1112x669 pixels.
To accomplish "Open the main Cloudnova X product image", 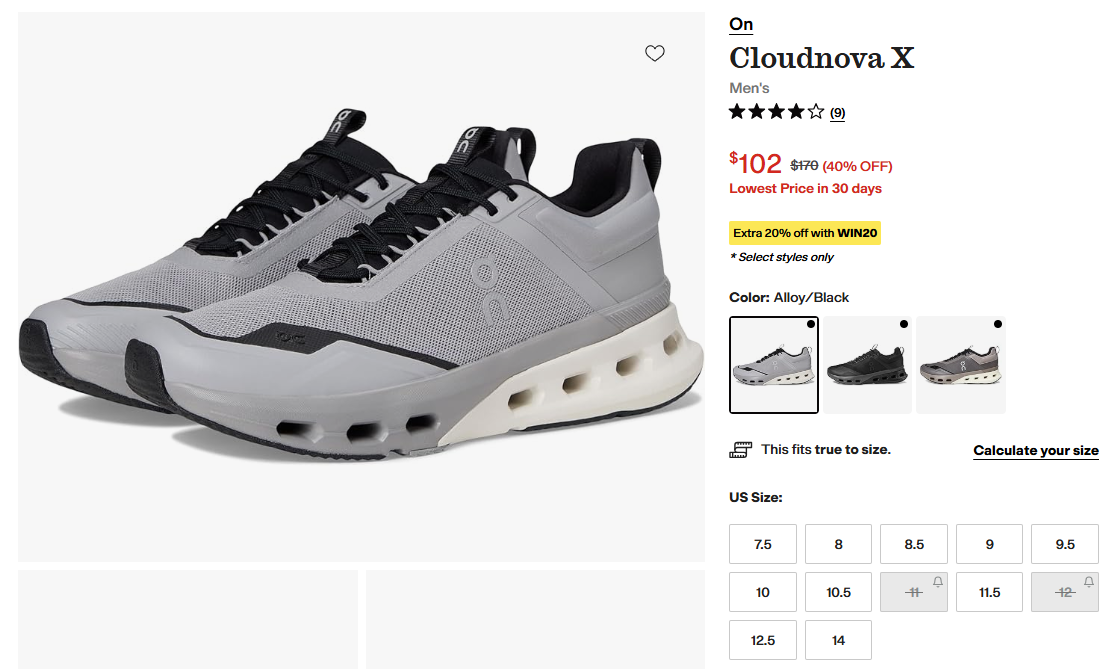I will point(361,287).
